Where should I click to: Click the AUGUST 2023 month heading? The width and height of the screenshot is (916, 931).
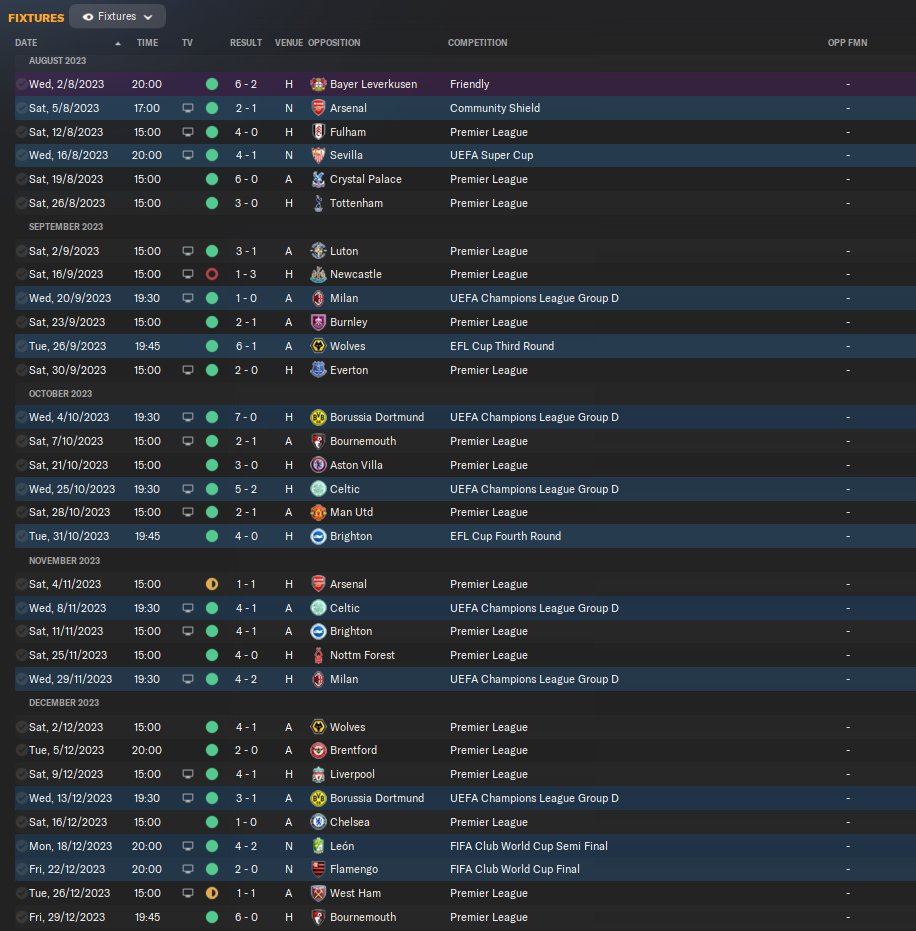57,61
